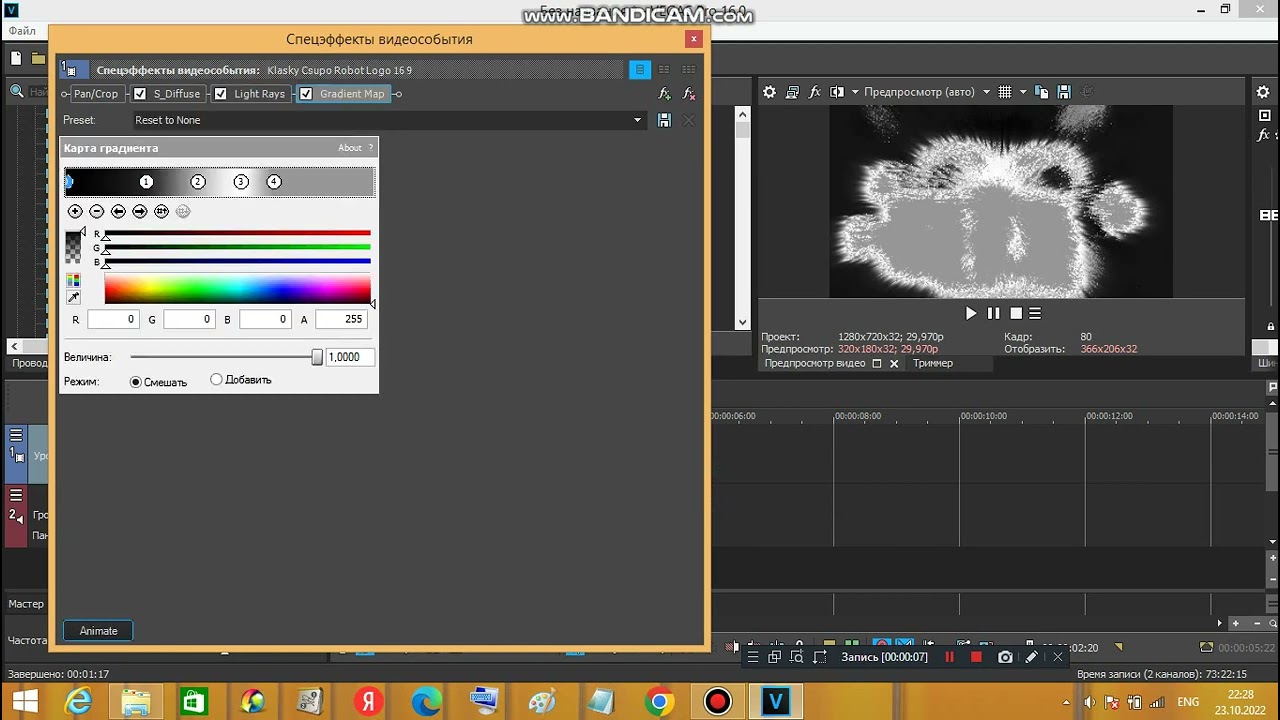Select the Добавить mode radio button
1280x720 pixels.
click(216, 380)
